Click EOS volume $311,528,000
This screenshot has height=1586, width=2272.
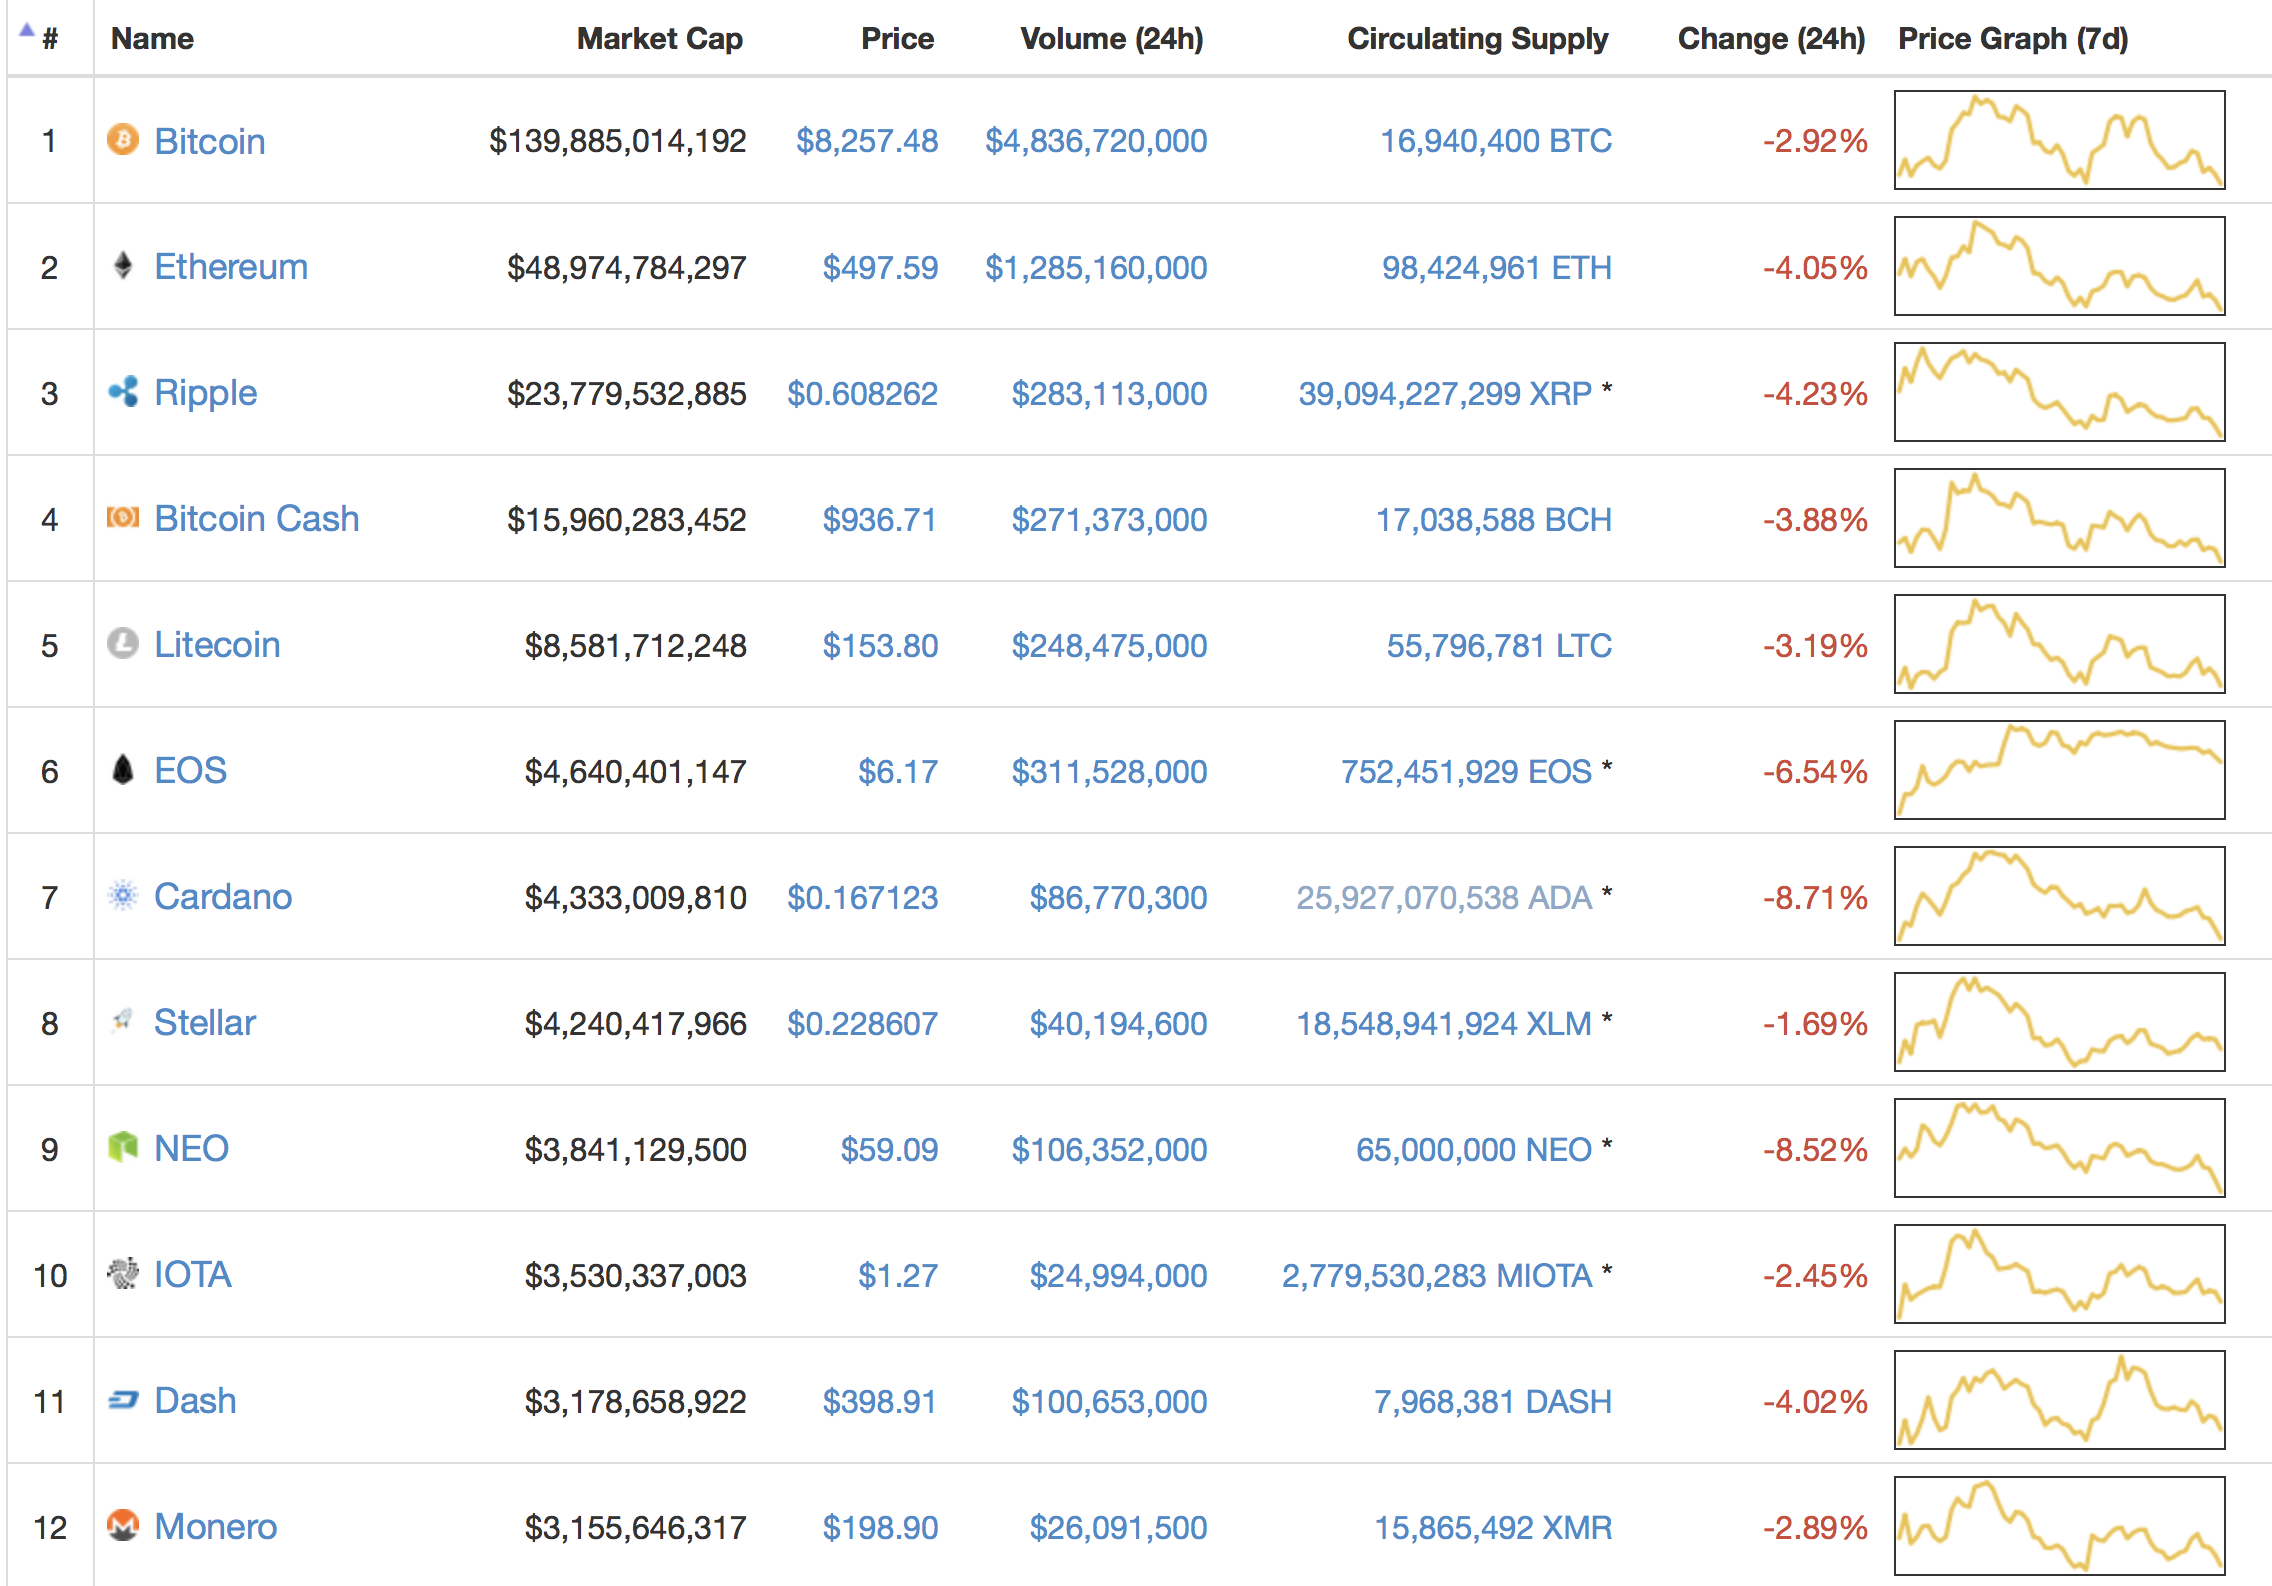(x=1109, y=771)
